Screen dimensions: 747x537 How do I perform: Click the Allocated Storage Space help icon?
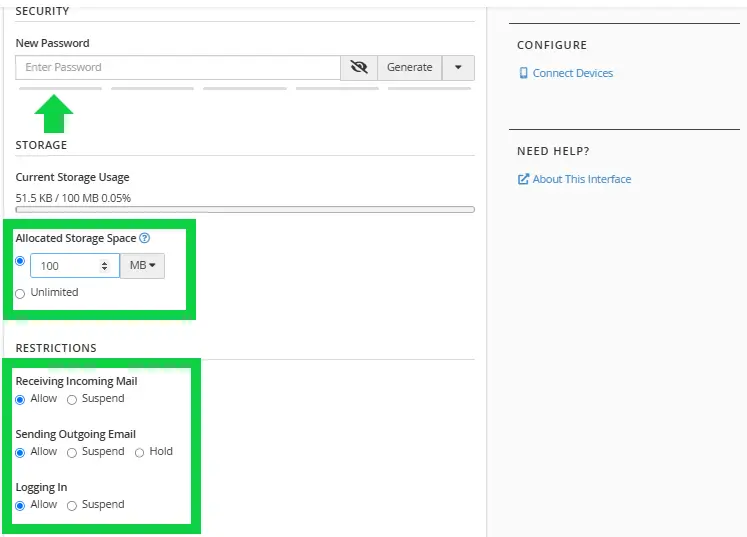(145, 238)
